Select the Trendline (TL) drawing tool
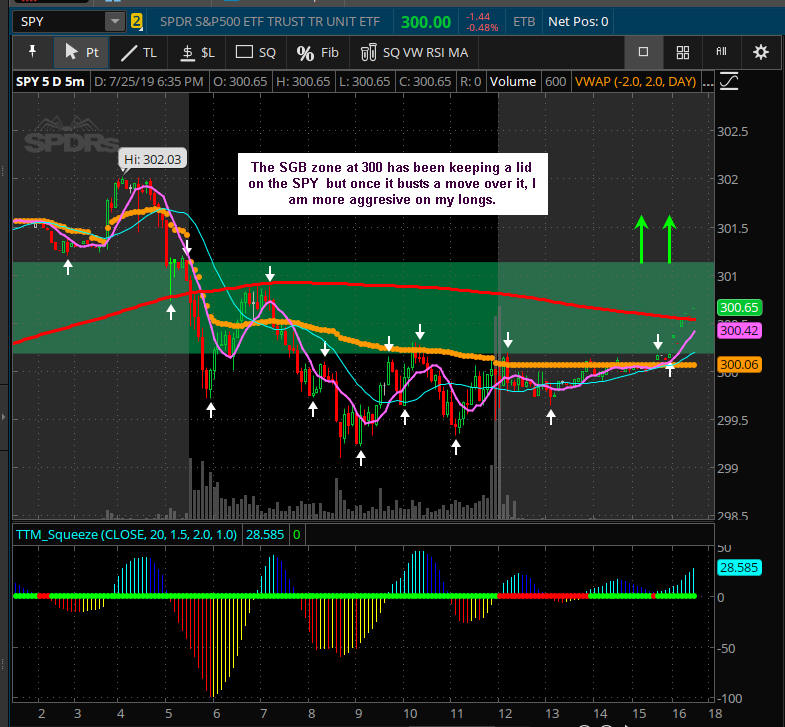 139,52
